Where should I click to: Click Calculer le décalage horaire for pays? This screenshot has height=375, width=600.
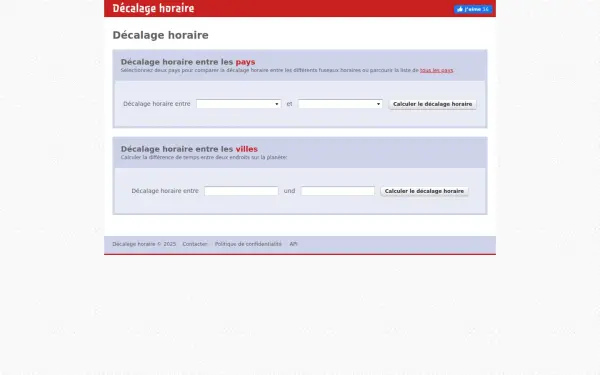[433, 104]
